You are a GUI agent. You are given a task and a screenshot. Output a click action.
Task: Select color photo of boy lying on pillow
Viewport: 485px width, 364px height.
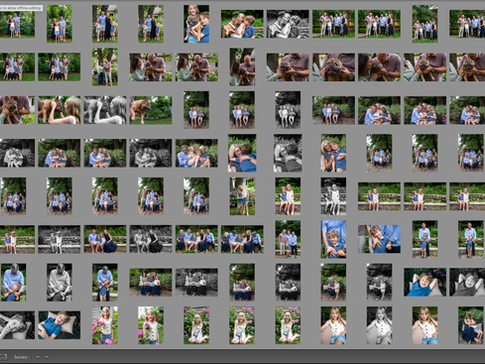click(x=59, y=325)
